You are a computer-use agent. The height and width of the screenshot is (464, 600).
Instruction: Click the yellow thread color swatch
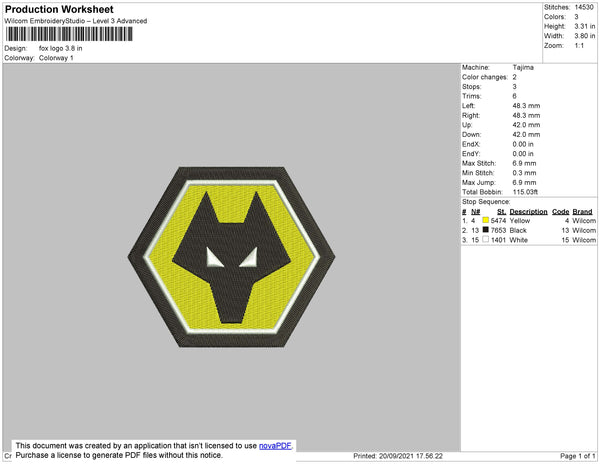(x=486, y=220)
